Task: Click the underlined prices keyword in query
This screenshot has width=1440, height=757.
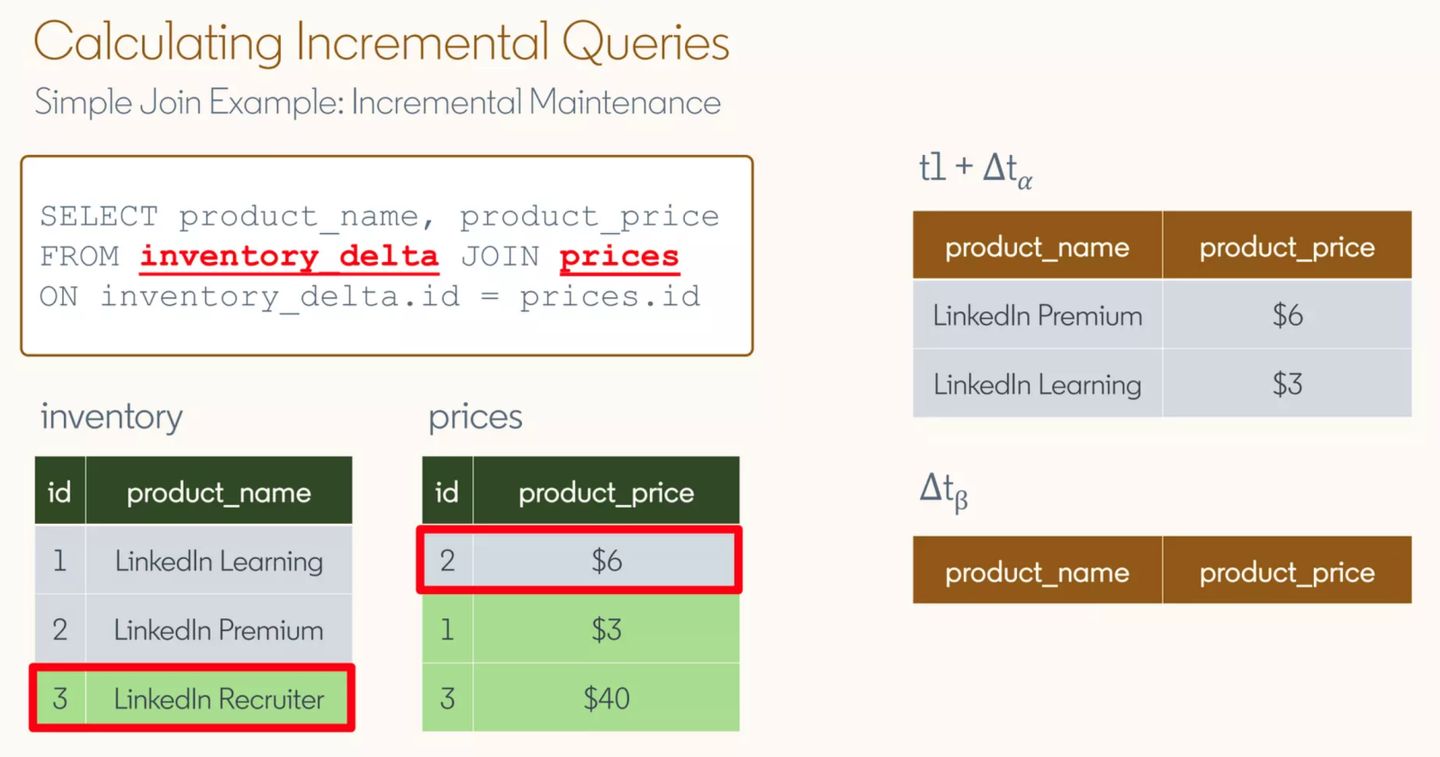Action: click(x=619, y=257)
